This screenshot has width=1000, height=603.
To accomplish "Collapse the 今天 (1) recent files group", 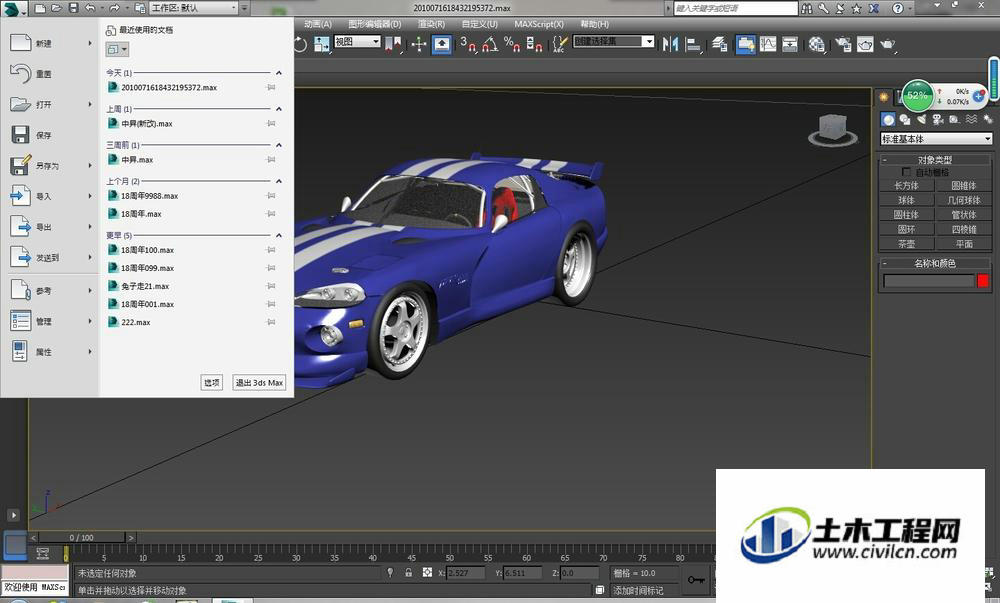I will click(x=279, y=73).
